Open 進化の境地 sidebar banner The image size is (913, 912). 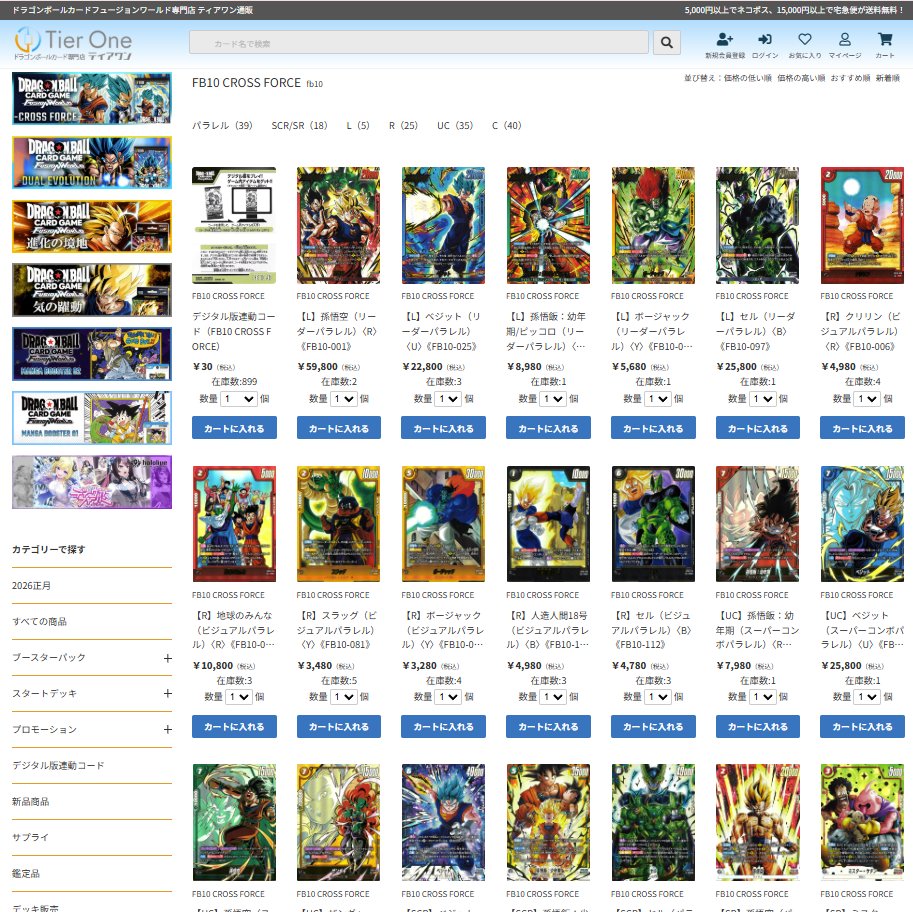pyautogui.click(x=92, y=227)
